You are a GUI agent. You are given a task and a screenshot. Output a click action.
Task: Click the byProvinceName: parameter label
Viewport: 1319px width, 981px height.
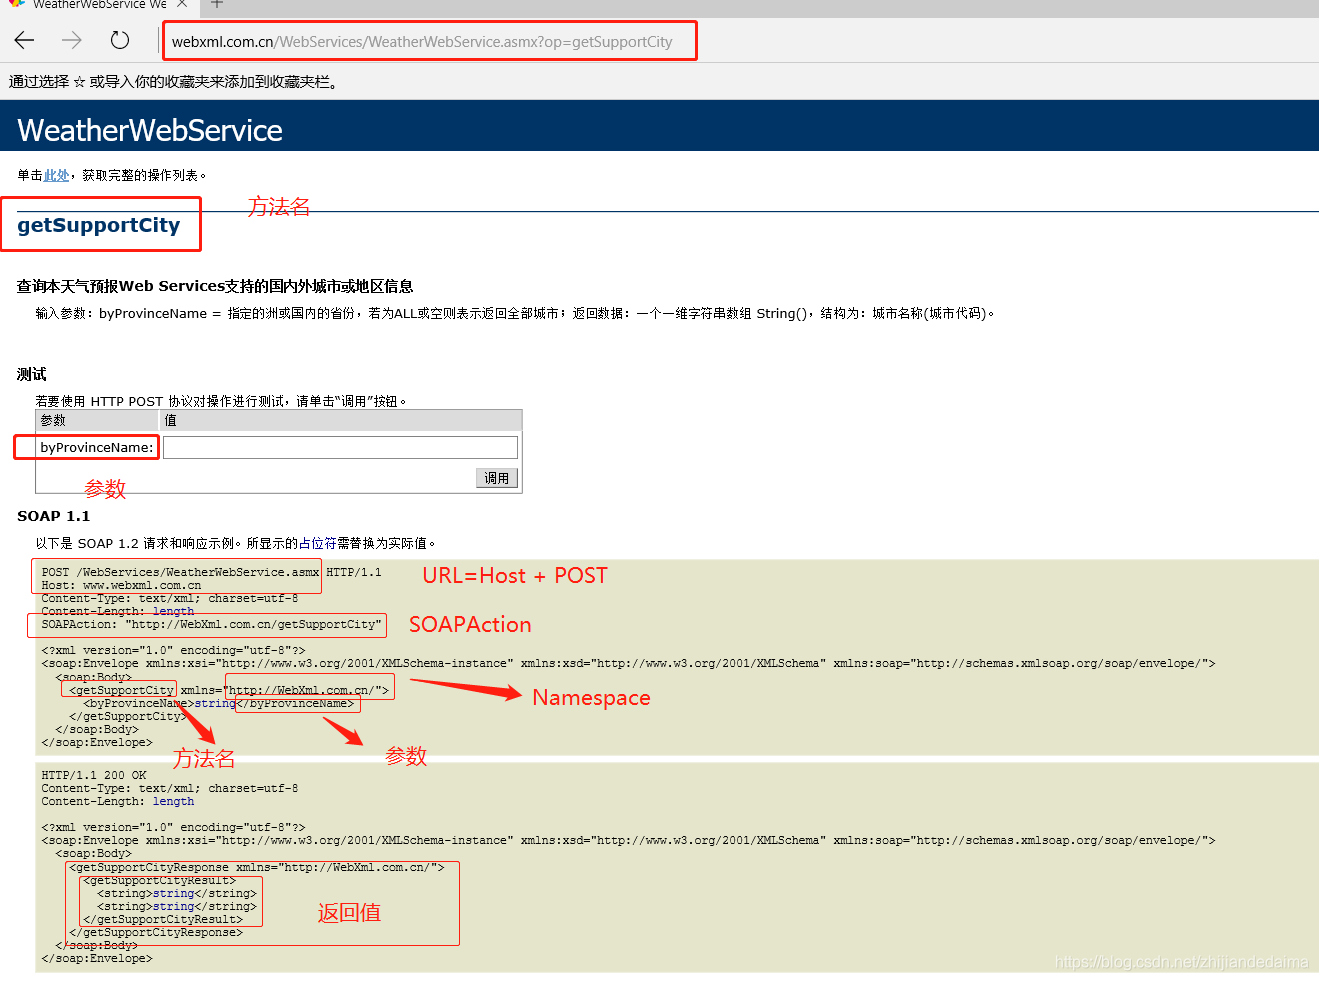tap(97, 447)
